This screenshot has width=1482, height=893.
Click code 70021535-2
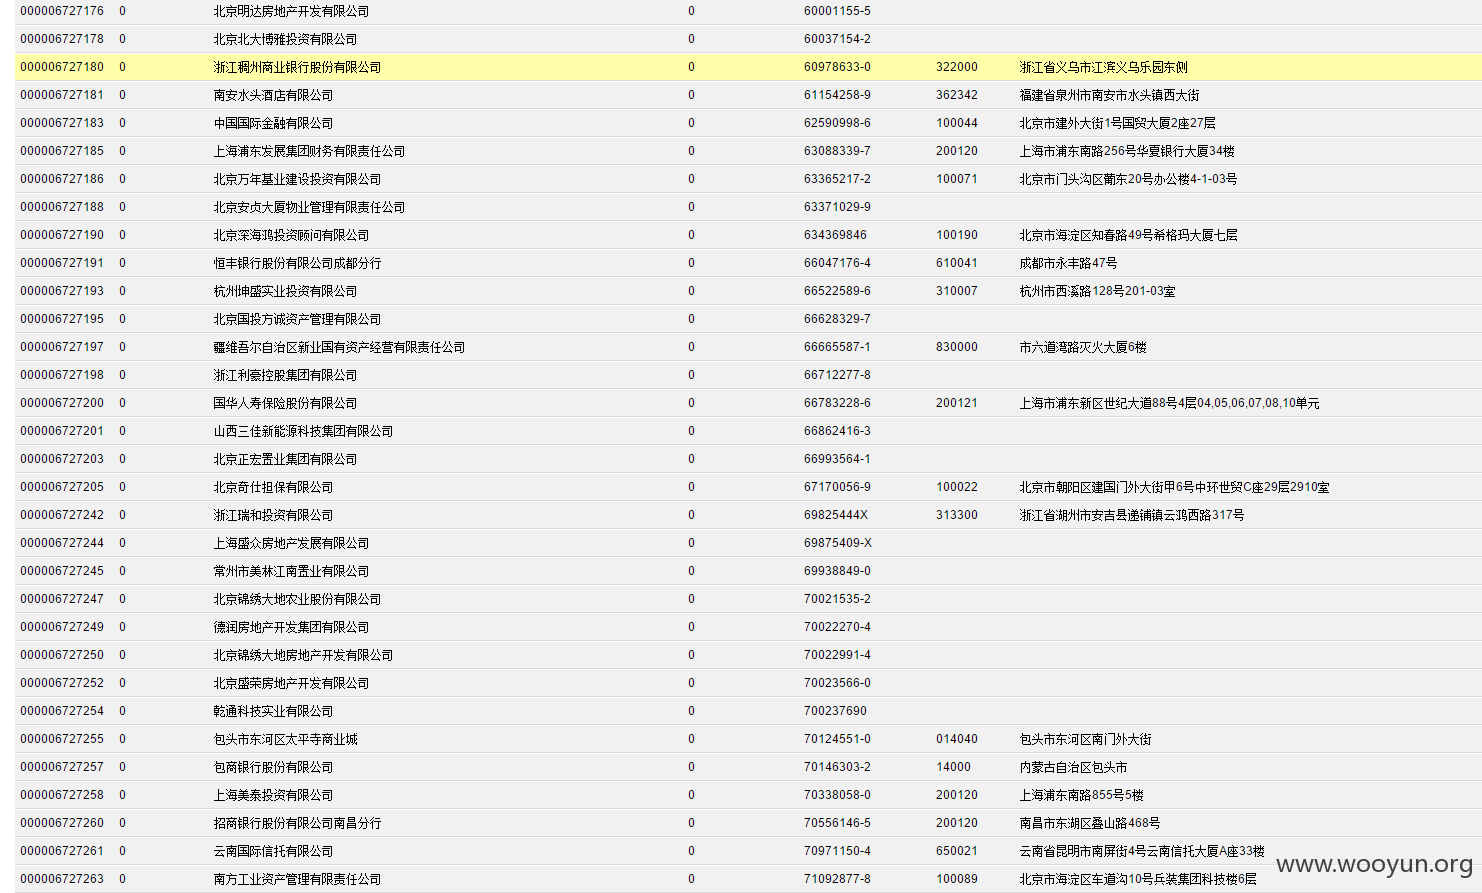click(x=837, y=599)
